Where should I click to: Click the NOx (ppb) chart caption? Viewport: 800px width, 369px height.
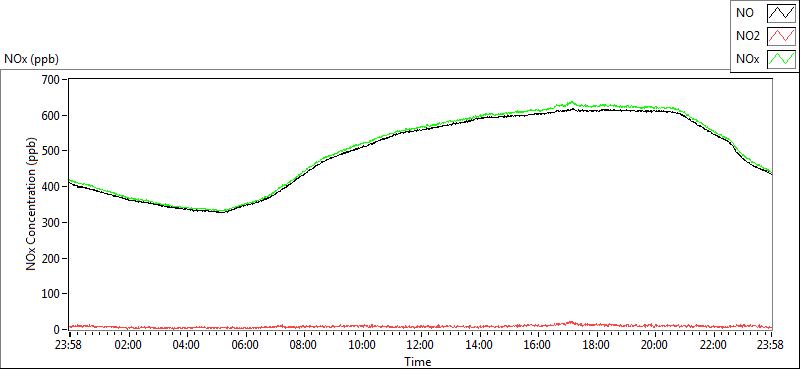coord(31,59)
